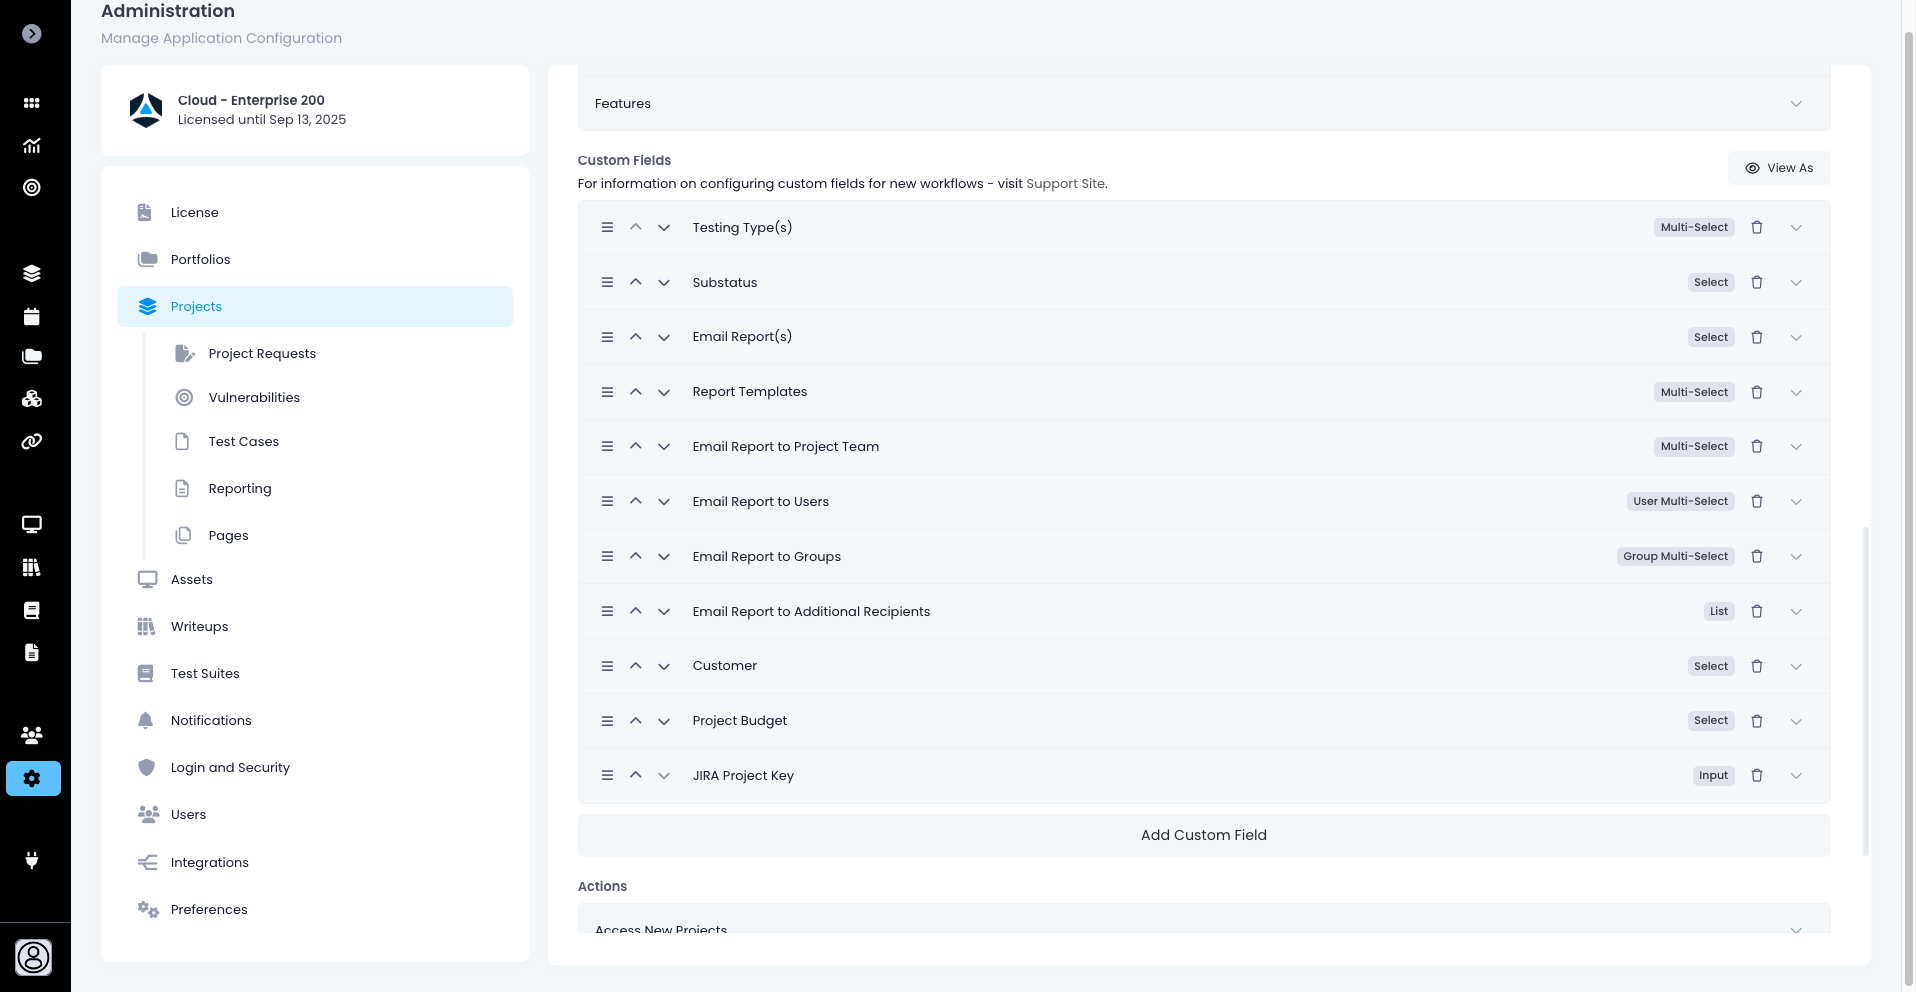
Task: Click the content panel vertical scrollbar
Action: pyautogui.click(x=1865, y=690)
